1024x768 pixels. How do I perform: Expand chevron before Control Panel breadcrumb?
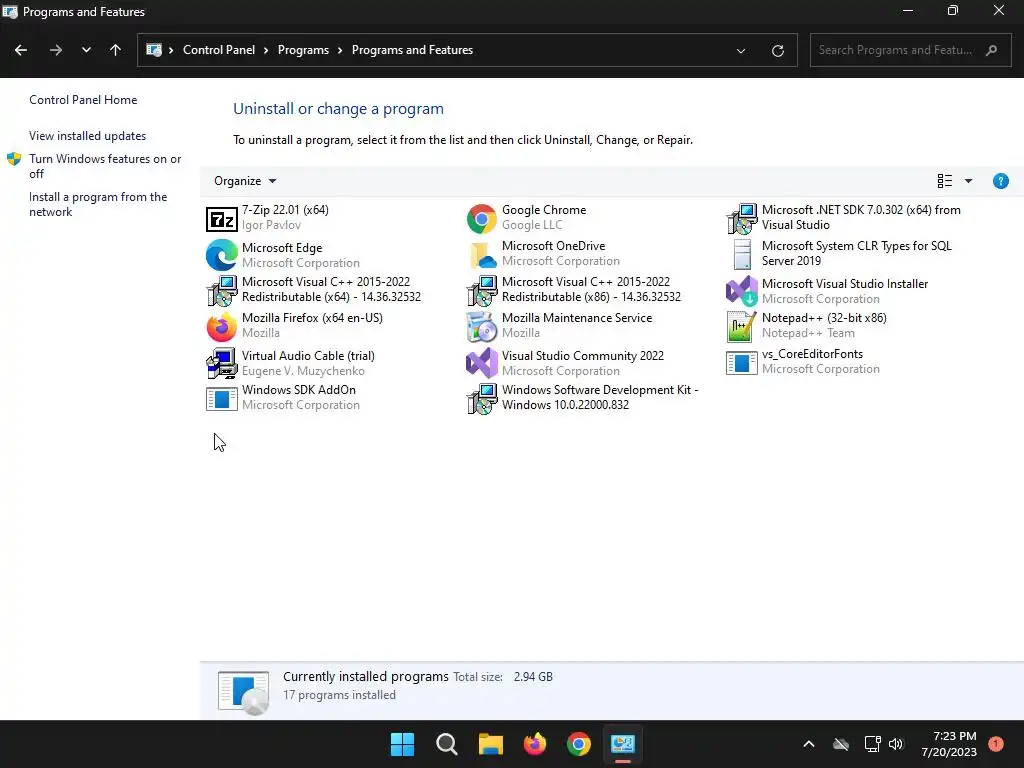(171, 50)
